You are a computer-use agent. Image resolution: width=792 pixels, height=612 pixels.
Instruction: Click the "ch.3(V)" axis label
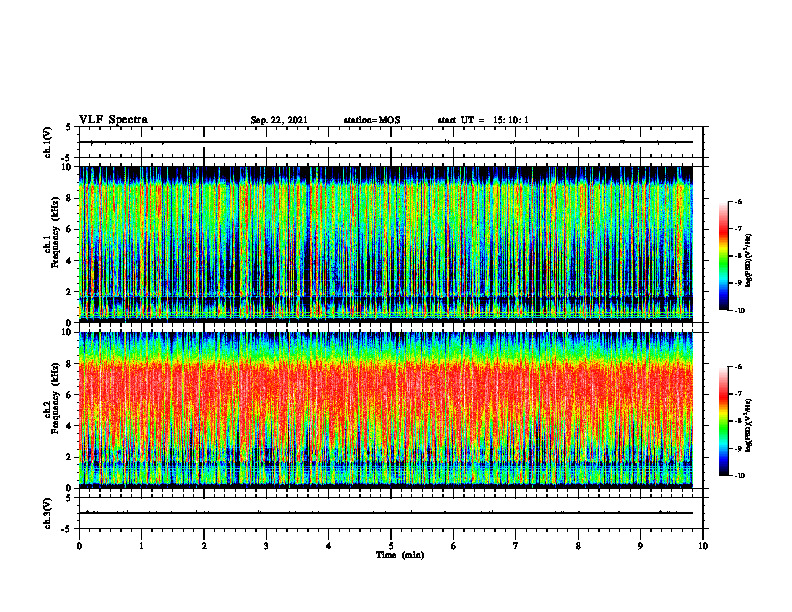pos(47,513)
